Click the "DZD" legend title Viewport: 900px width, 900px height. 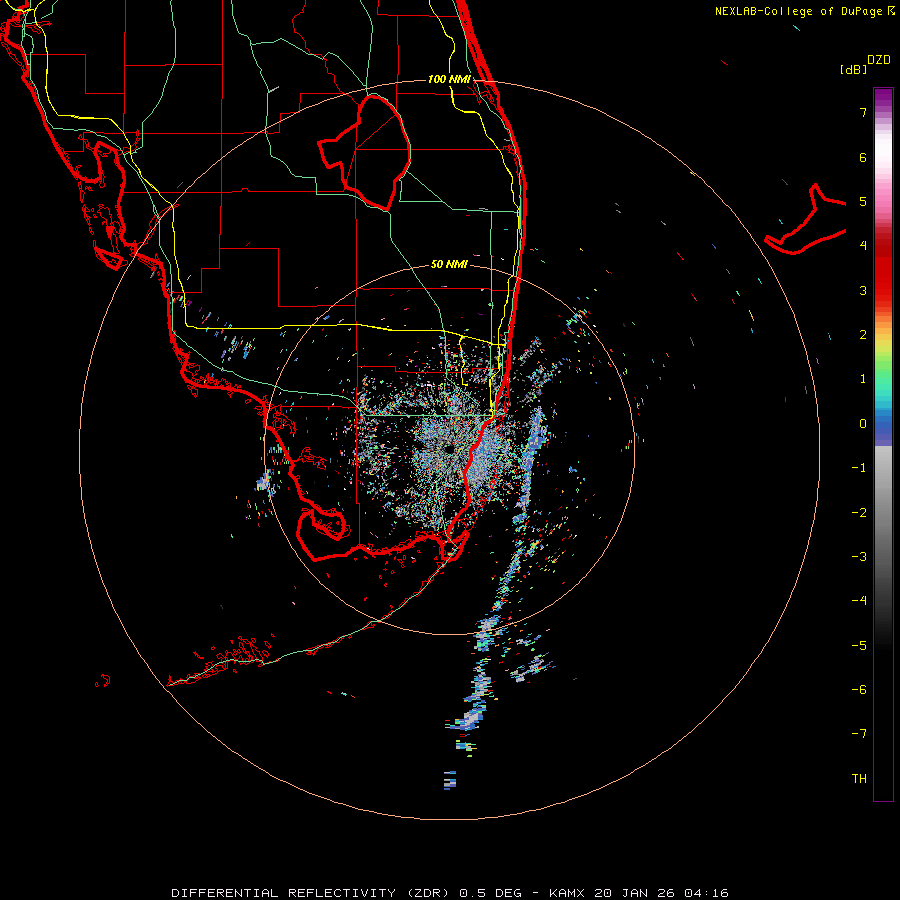tap(879, 60)
